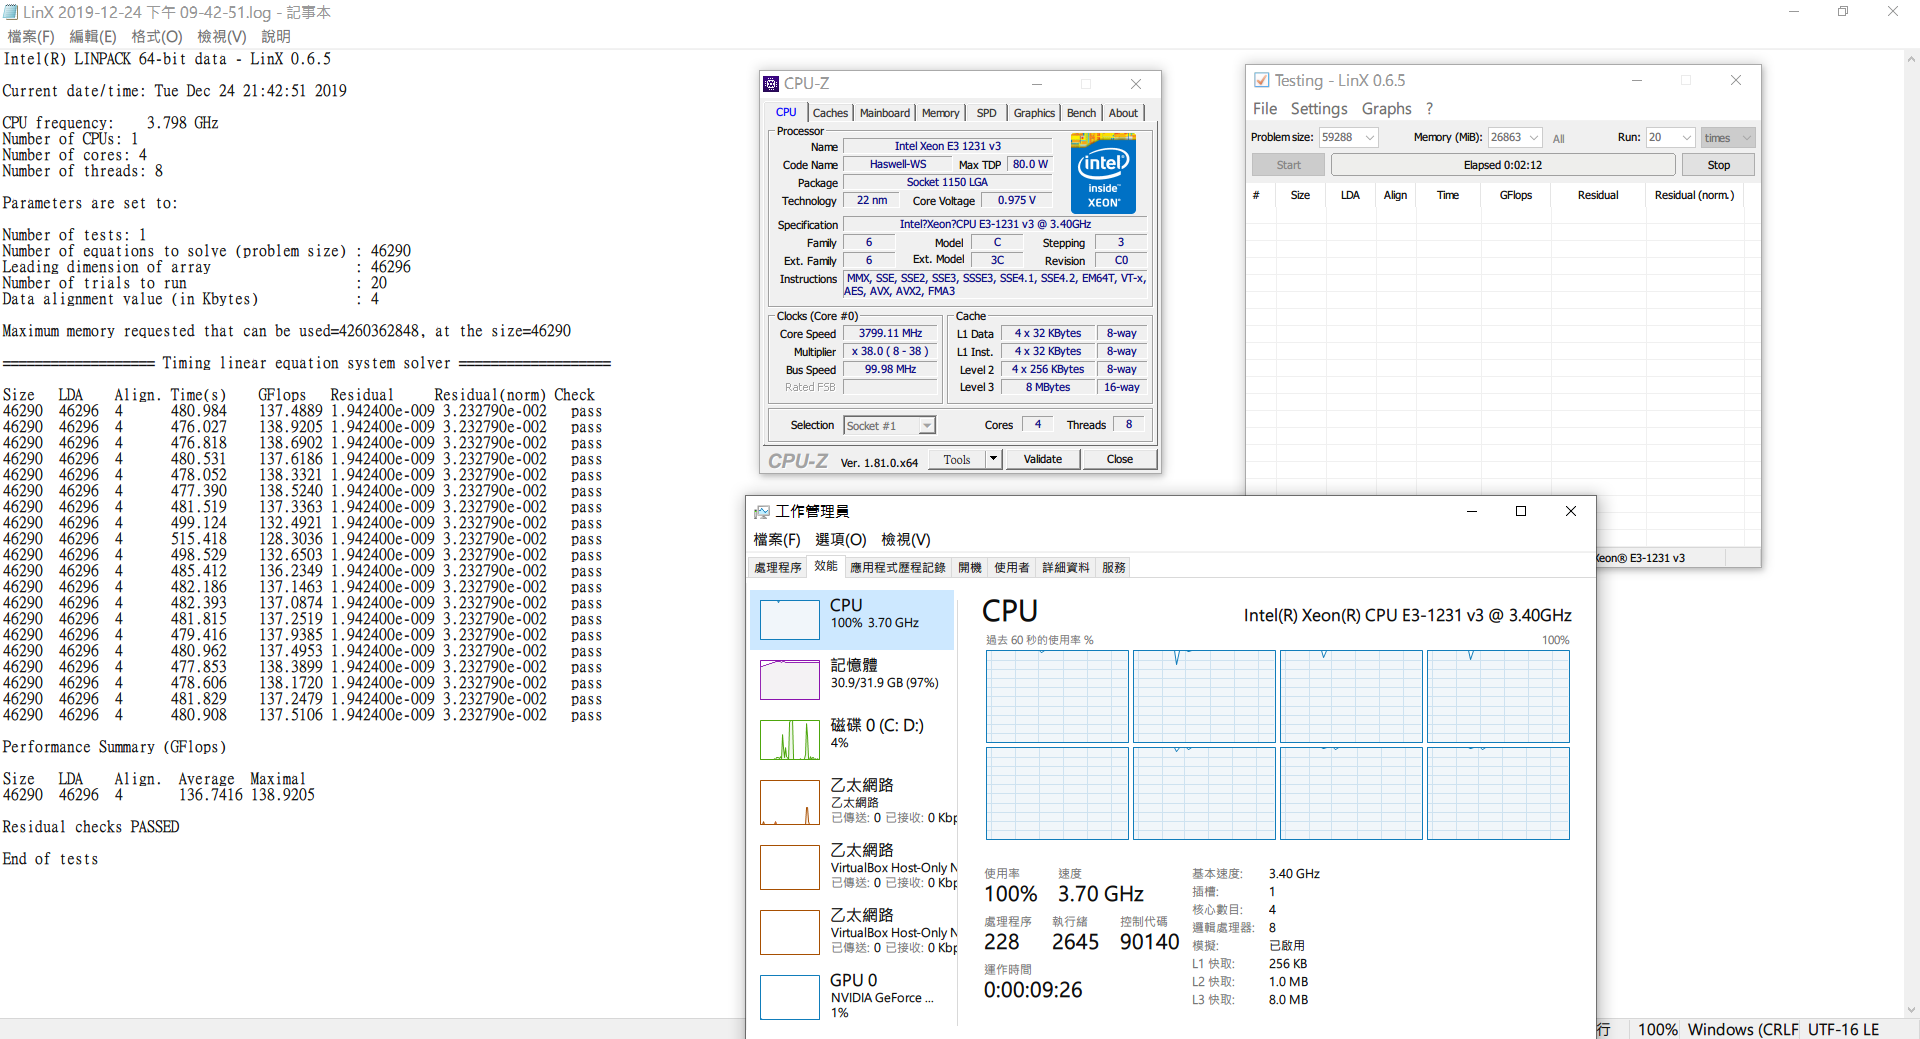1920x1039 pixels.
Task: Switch to the SPD tab in CPU-Z
Action: 986,113
